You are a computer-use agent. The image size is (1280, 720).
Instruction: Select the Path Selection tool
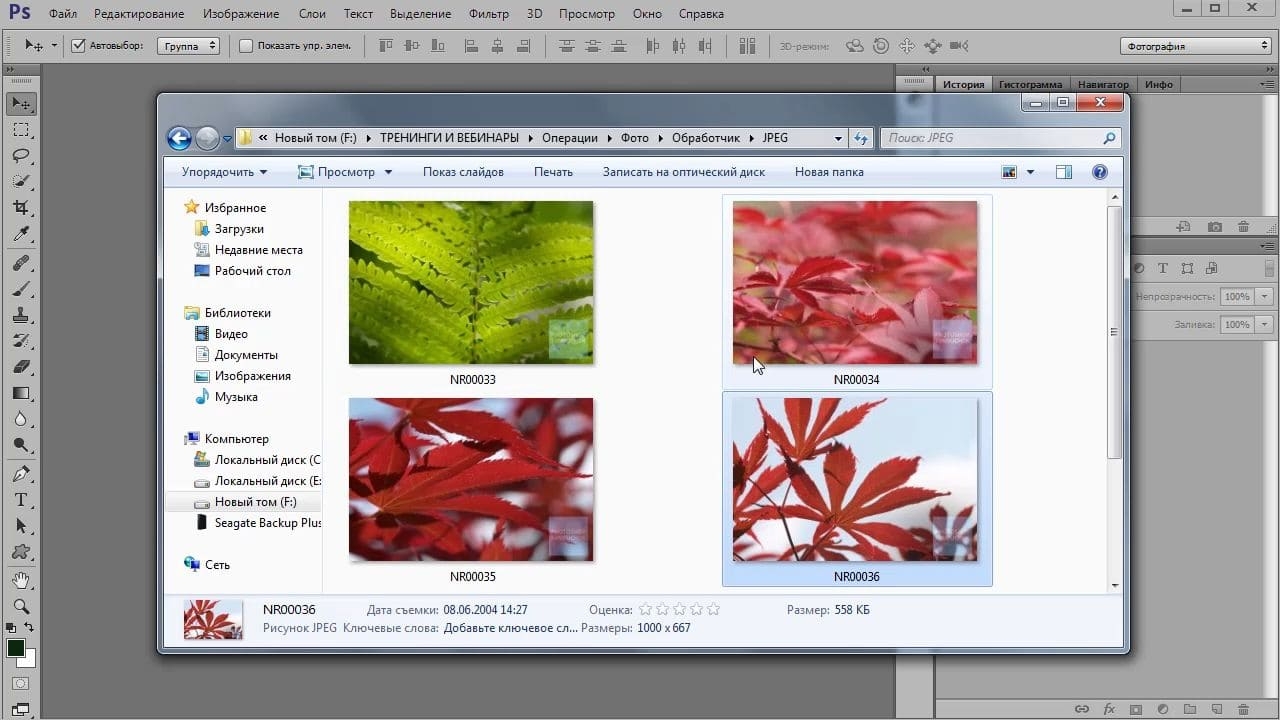[x=21, y=526]
